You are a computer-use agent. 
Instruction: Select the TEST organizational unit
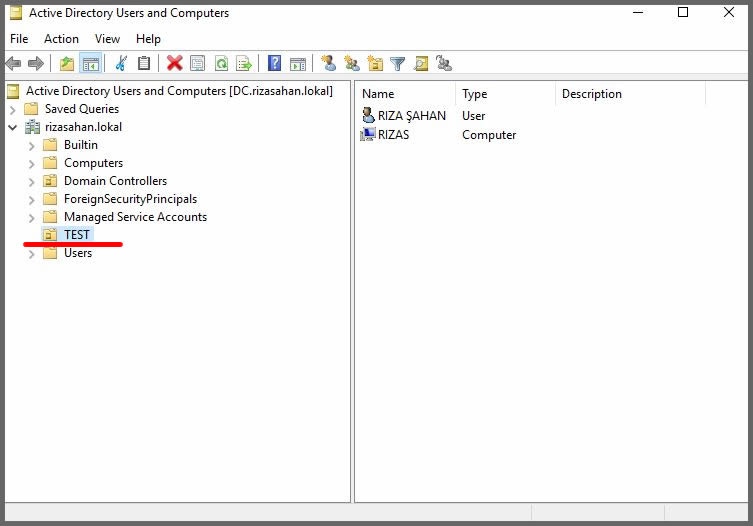[77, 235]
